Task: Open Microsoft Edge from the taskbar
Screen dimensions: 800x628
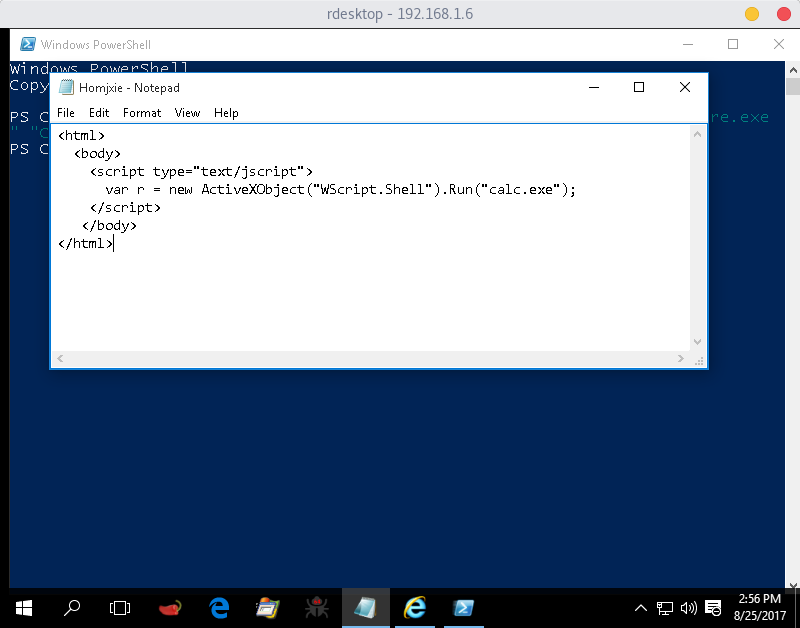Action: pyautogui.click(x=219, y=608)
